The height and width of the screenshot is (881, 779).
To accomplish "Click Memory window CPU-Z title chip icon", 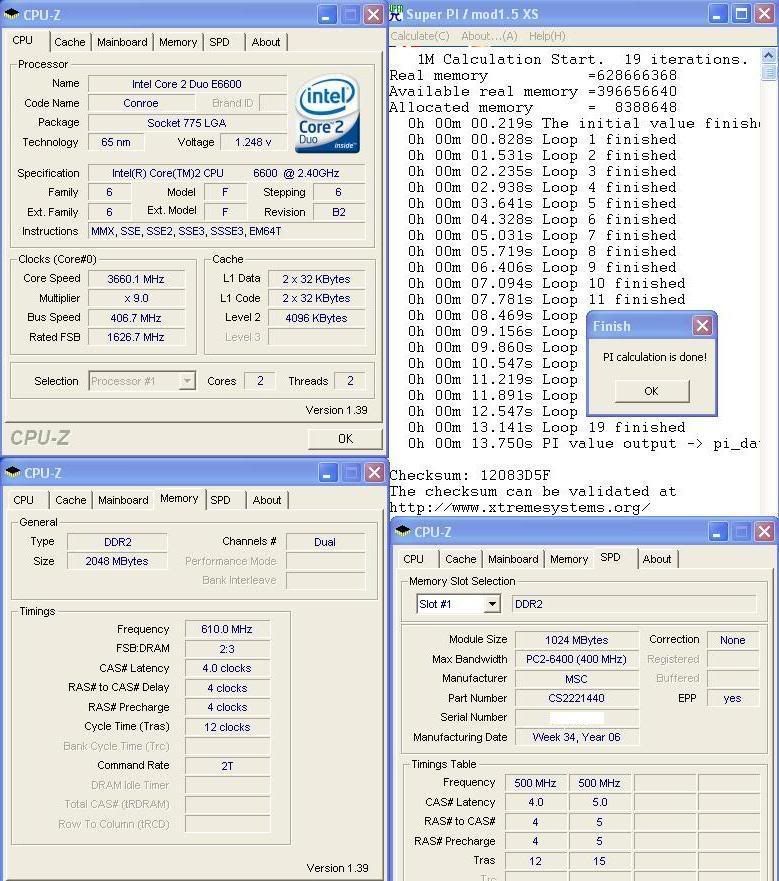I will pos(12,472).
